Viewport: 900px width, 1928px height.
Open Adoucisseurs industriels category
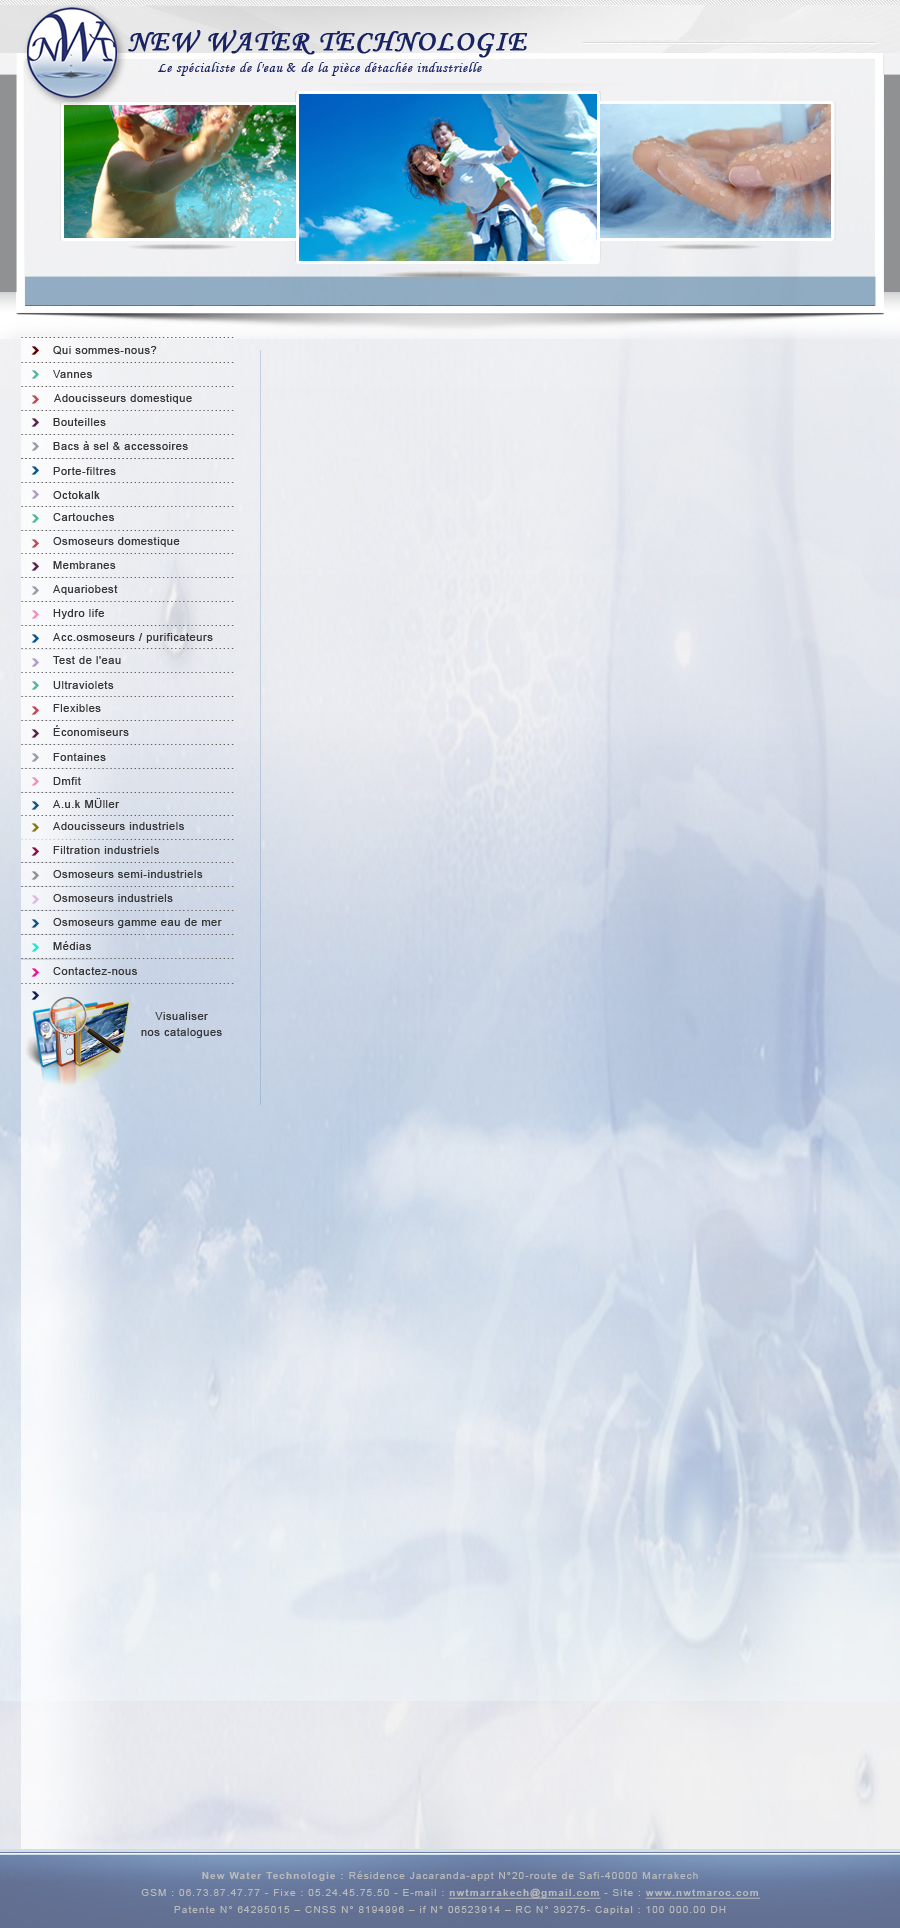119,826
